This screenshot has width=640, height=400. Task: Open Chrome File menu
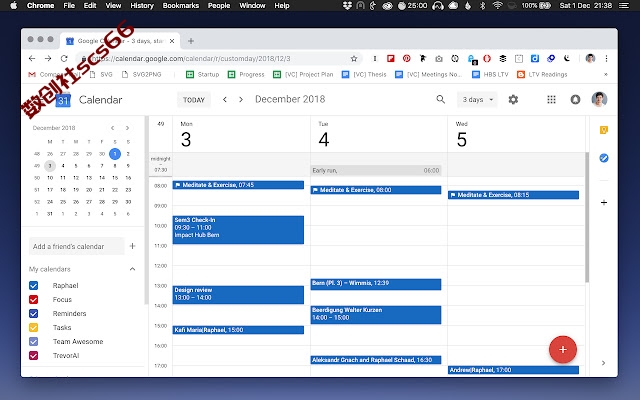pos(69,5)
